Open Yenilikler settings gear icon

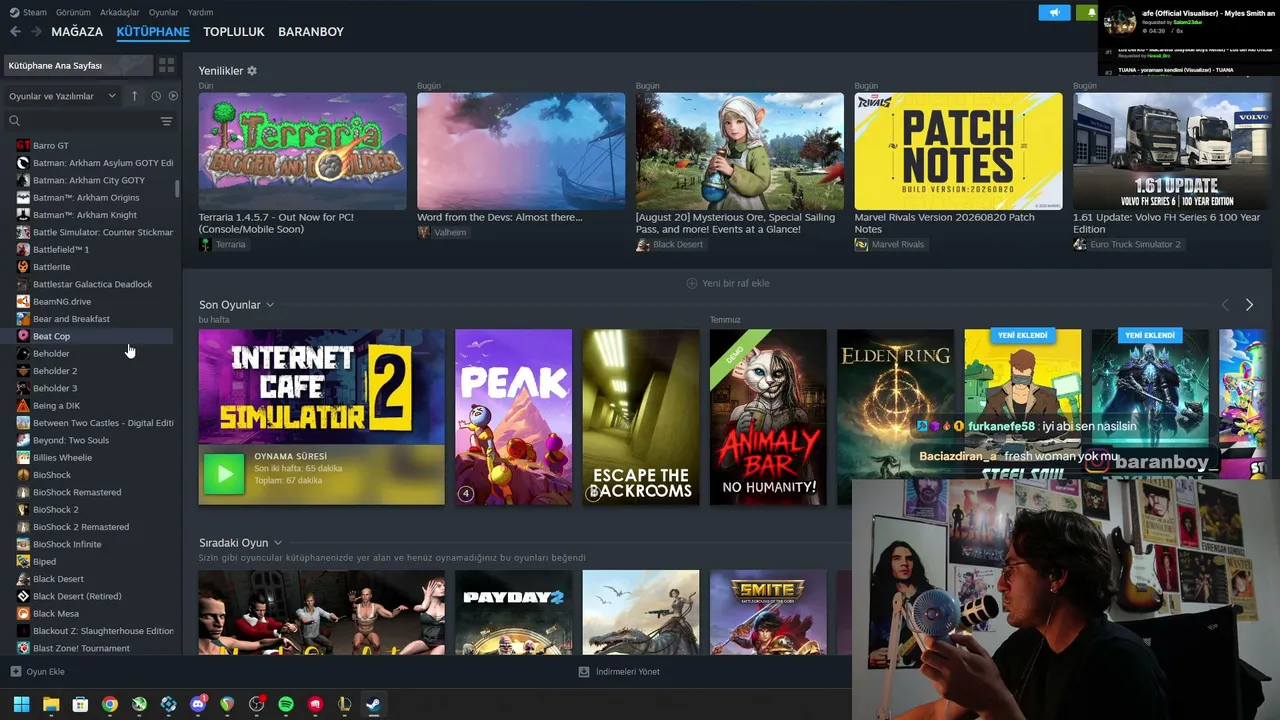click(x=252, y=71)
